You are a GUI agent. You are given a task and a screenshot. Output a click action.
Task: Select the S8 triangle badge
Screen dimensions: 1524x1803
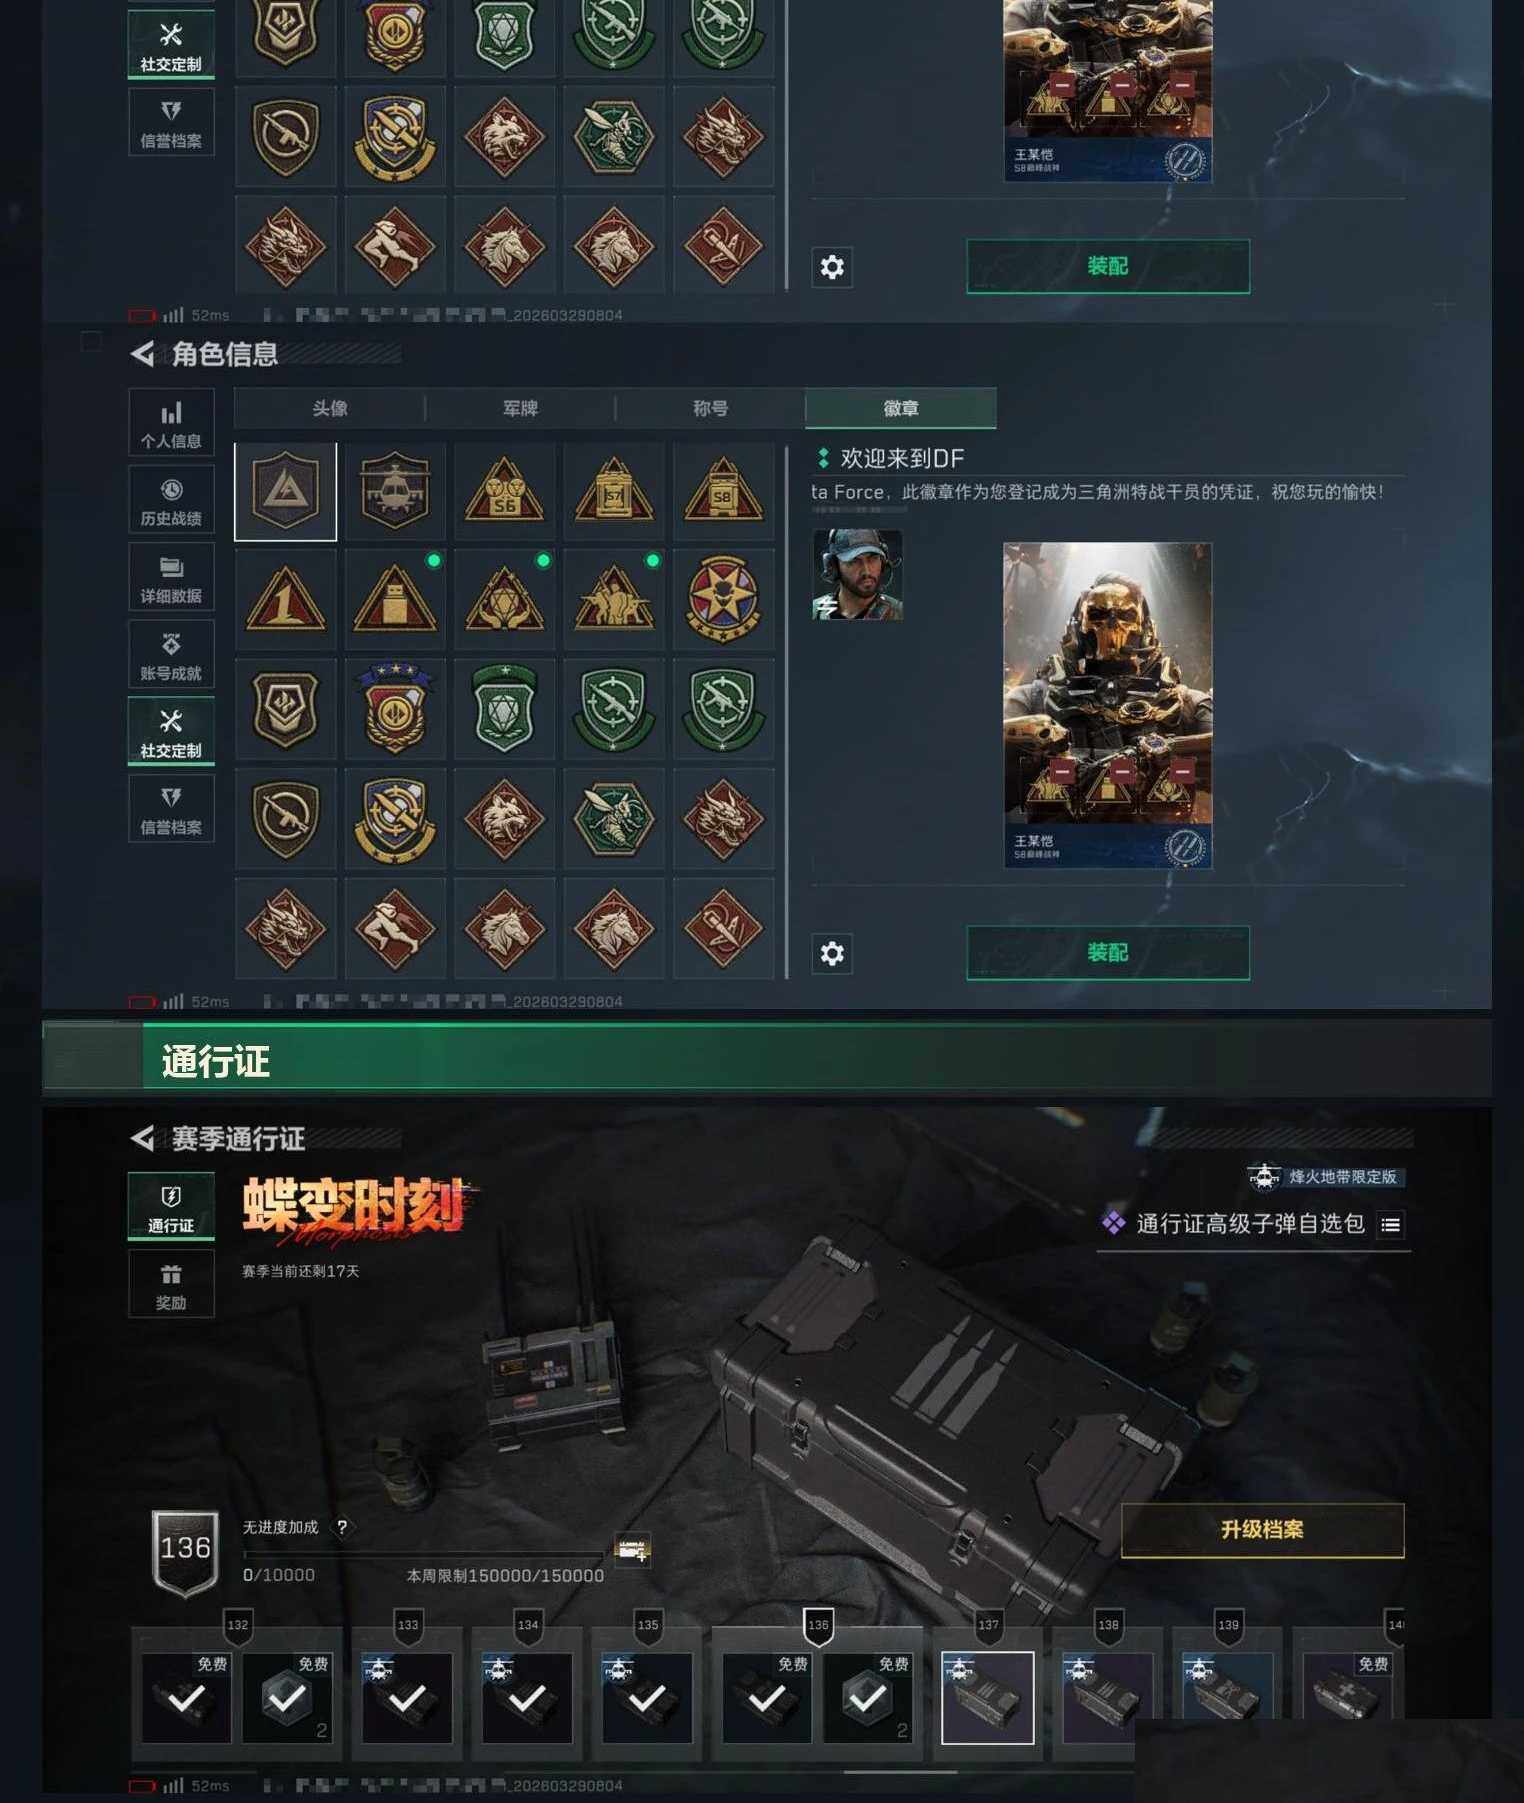[x=723, y=491]
